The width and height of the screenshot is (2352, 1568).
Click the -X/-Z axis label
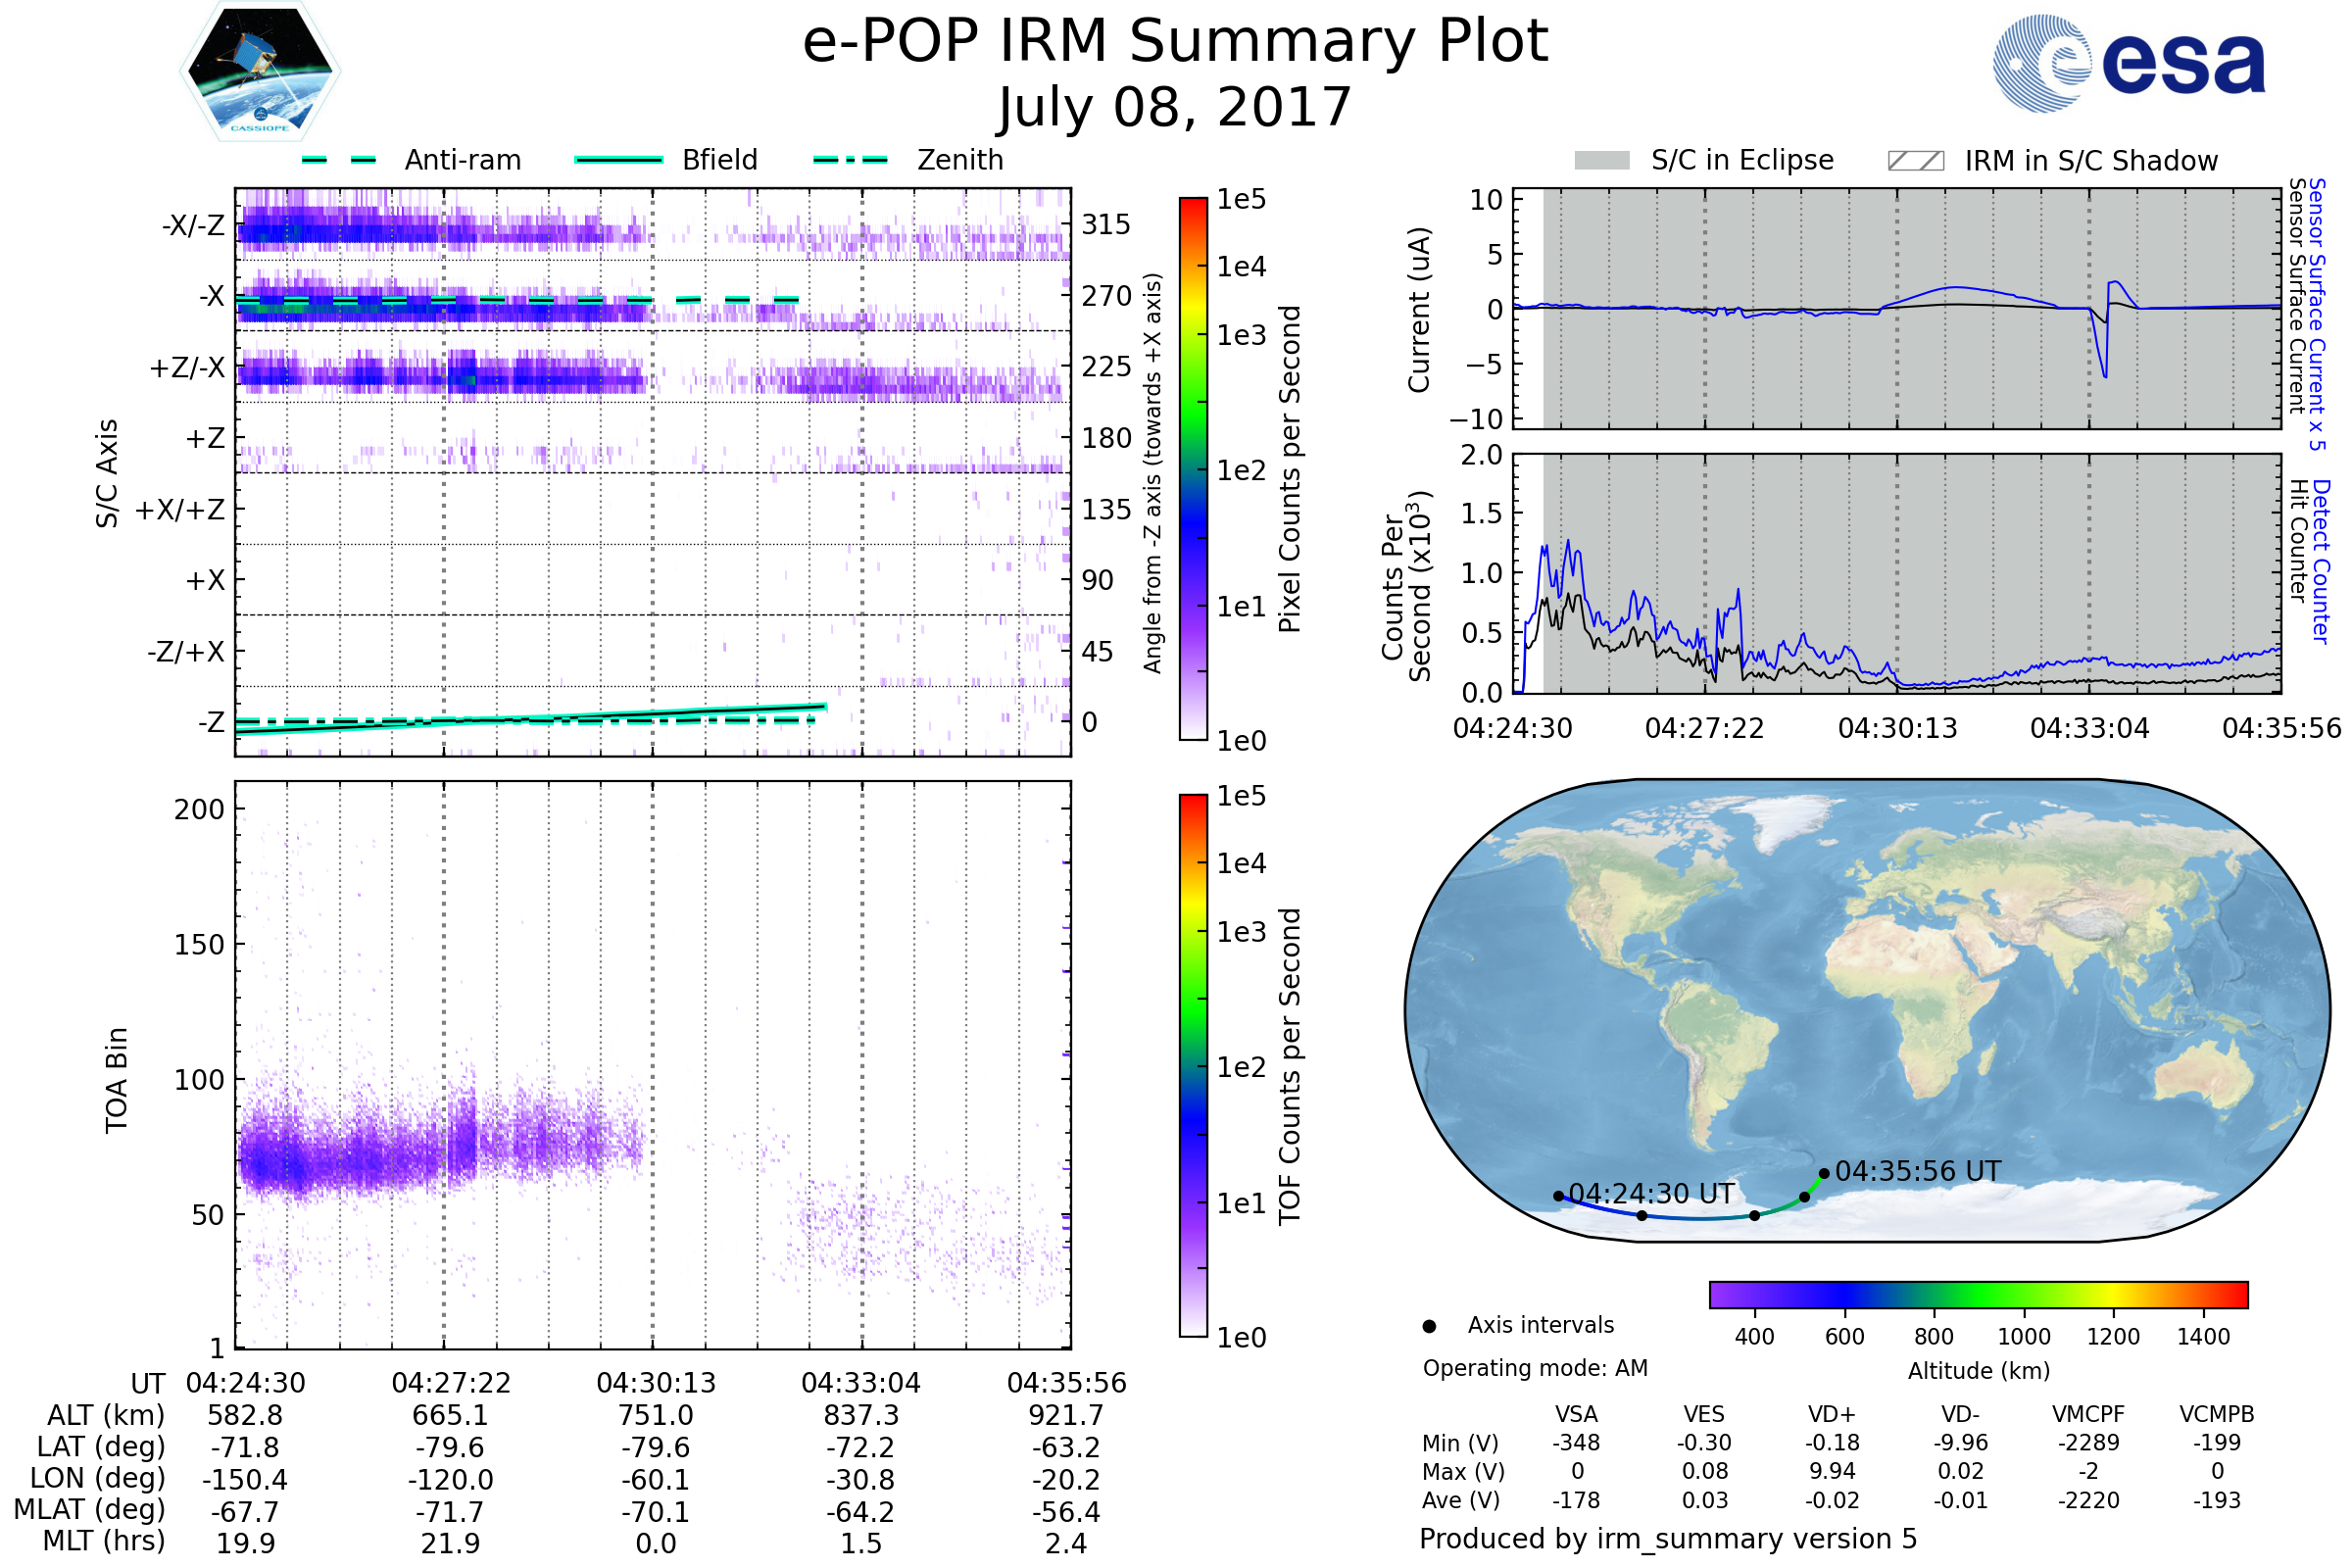click(193, 226)
